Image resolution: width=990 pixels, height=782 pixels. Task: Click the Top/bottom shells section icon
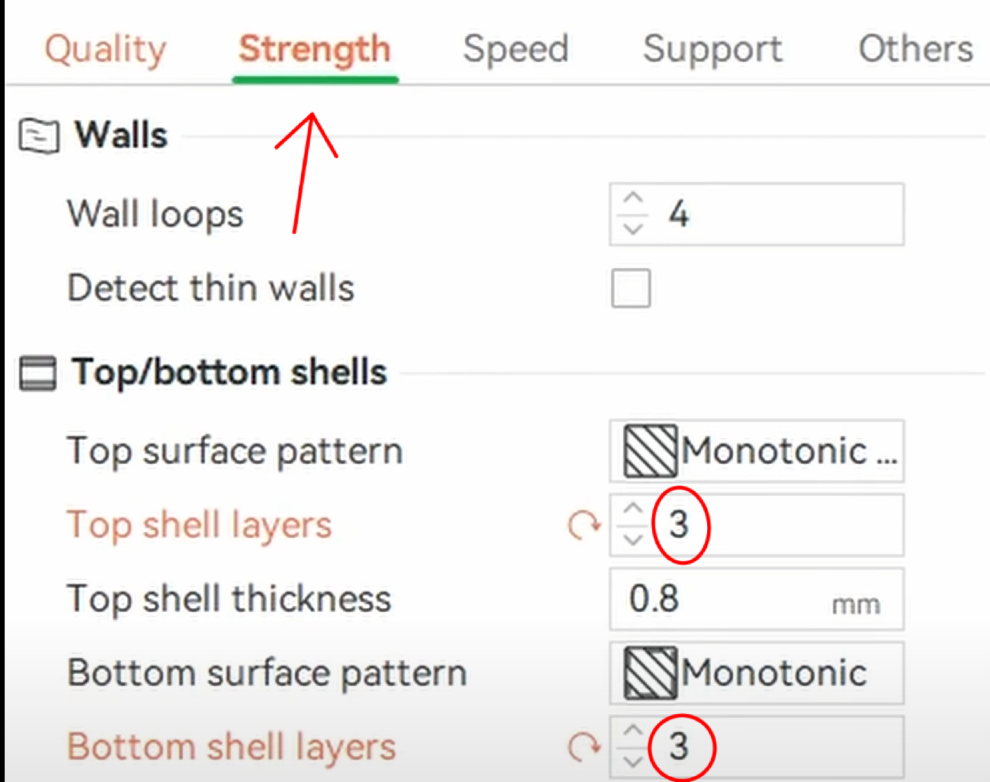(39, 374)
